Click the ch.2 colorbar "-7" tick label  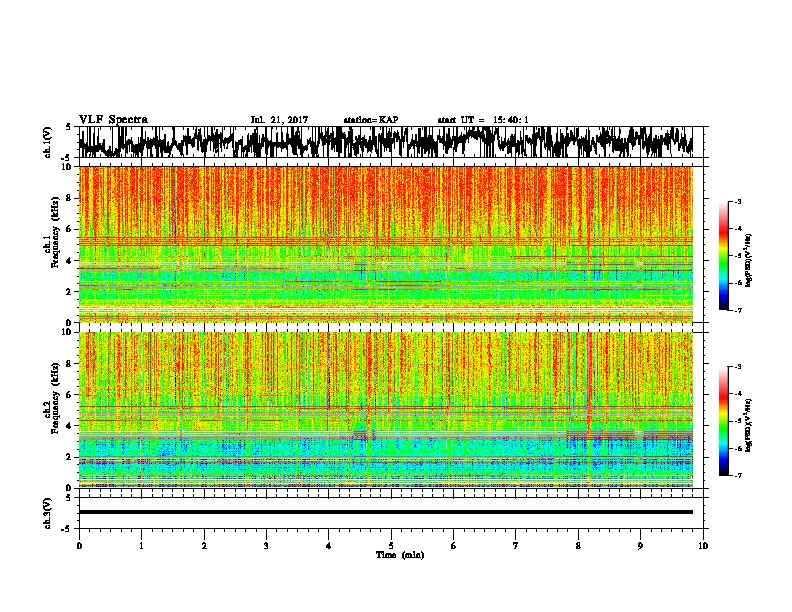737,476
